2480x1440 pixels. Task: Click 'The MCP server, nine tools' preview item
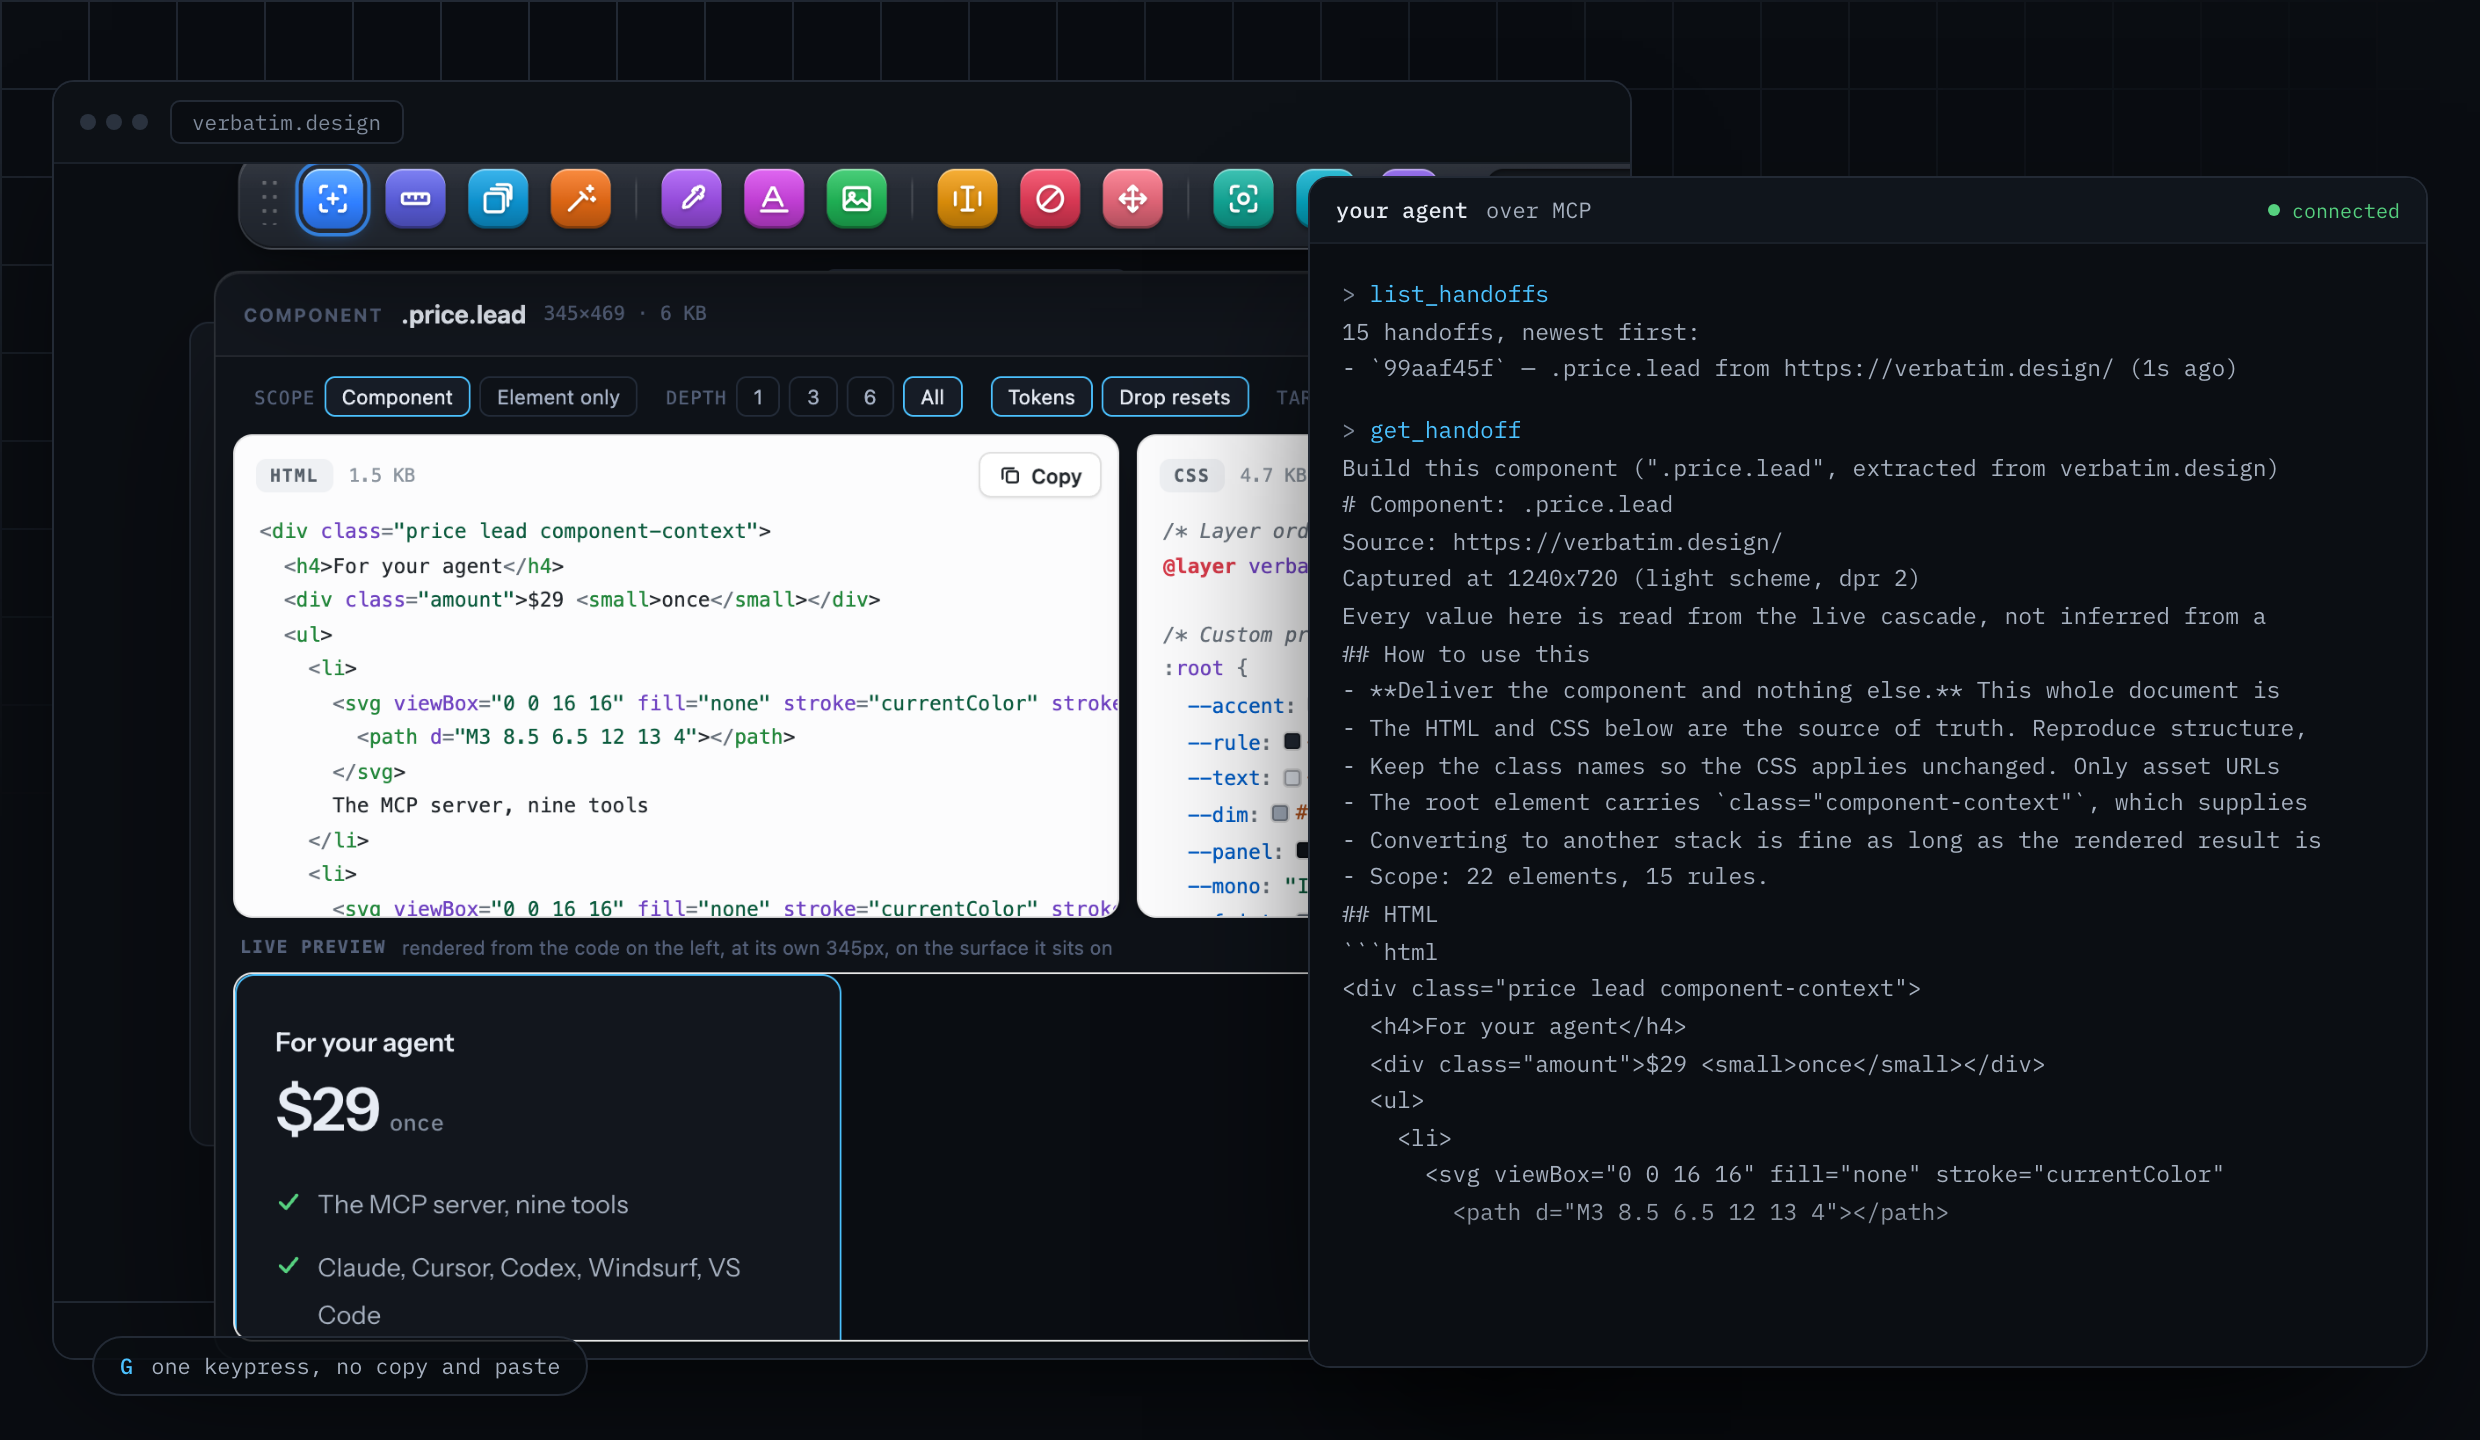[473, 1204]
